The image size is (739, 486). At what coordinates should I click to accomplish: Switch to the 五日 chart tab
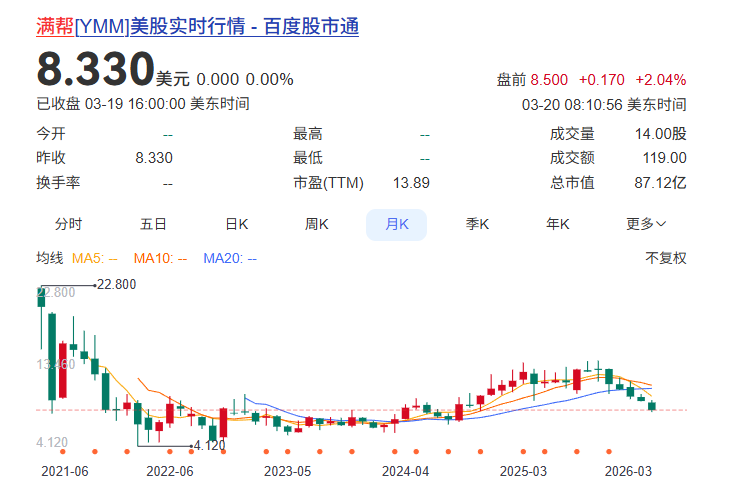point(153,224)
